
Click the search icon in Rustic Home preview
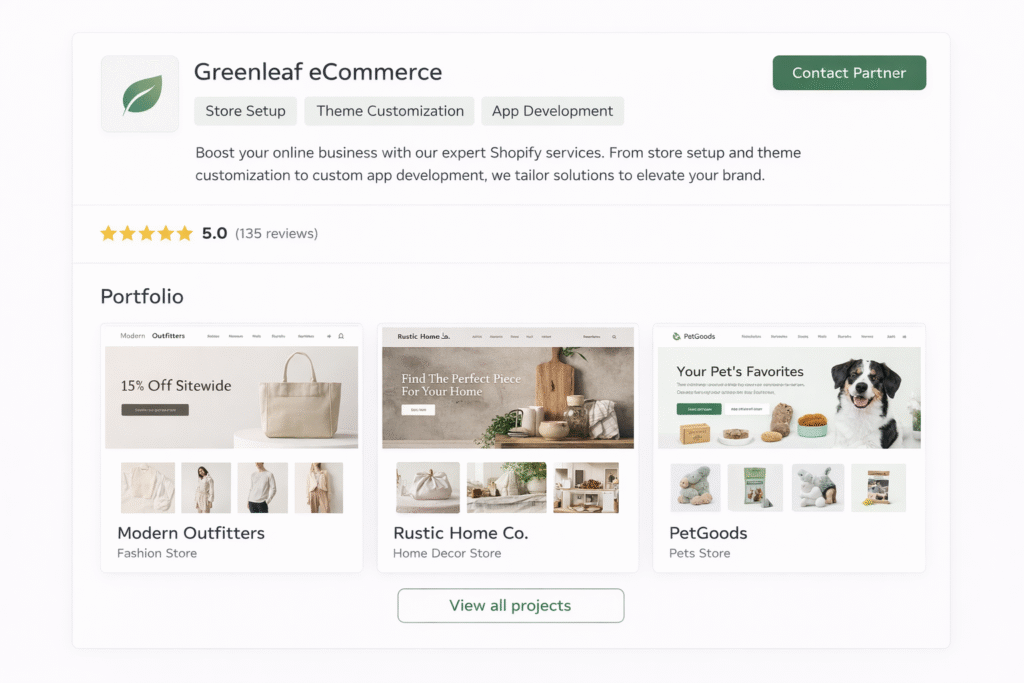click(x=614, y=337)
